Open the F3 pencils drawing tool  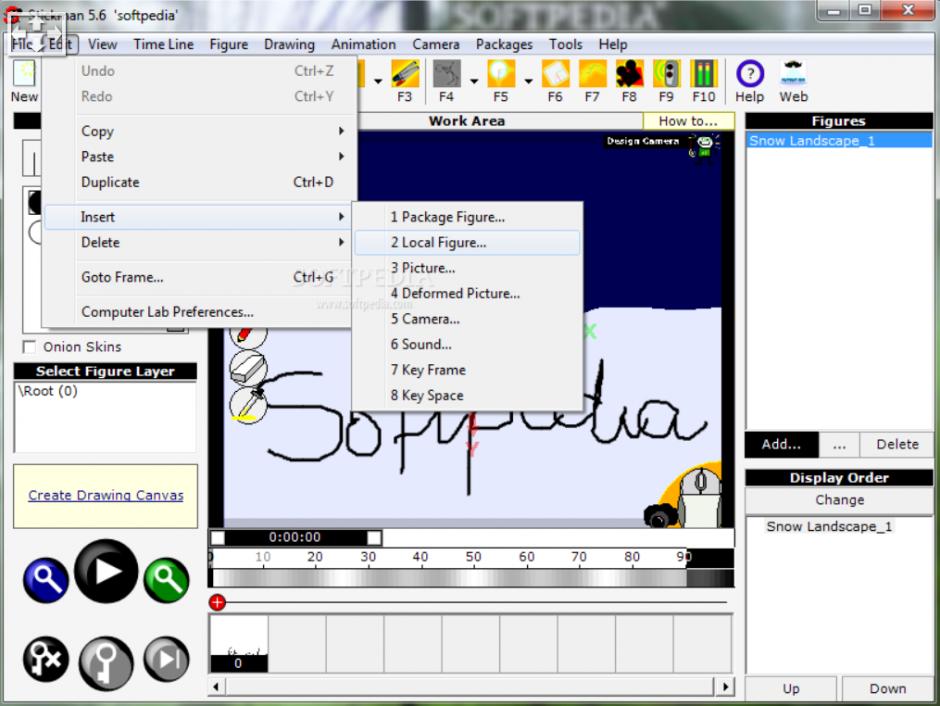(405, 74)
